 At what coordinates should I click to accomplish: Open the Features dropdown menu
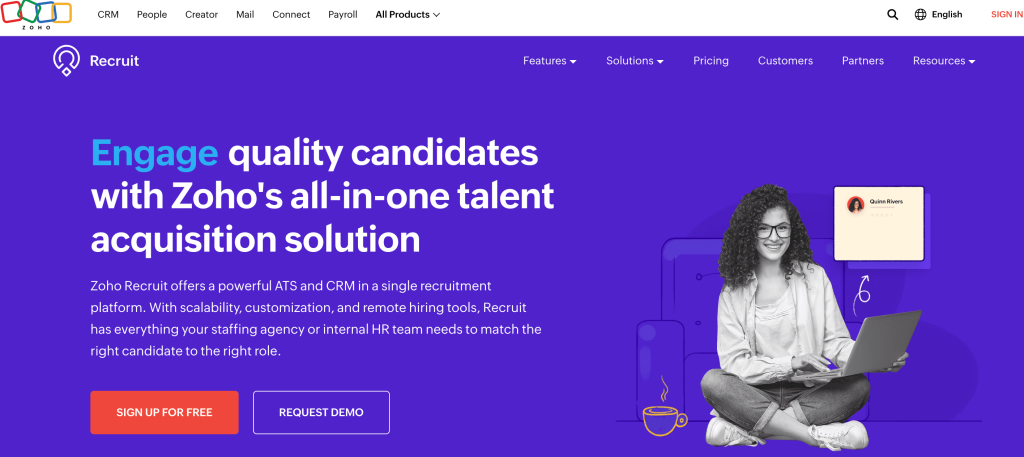pos(549,61)
